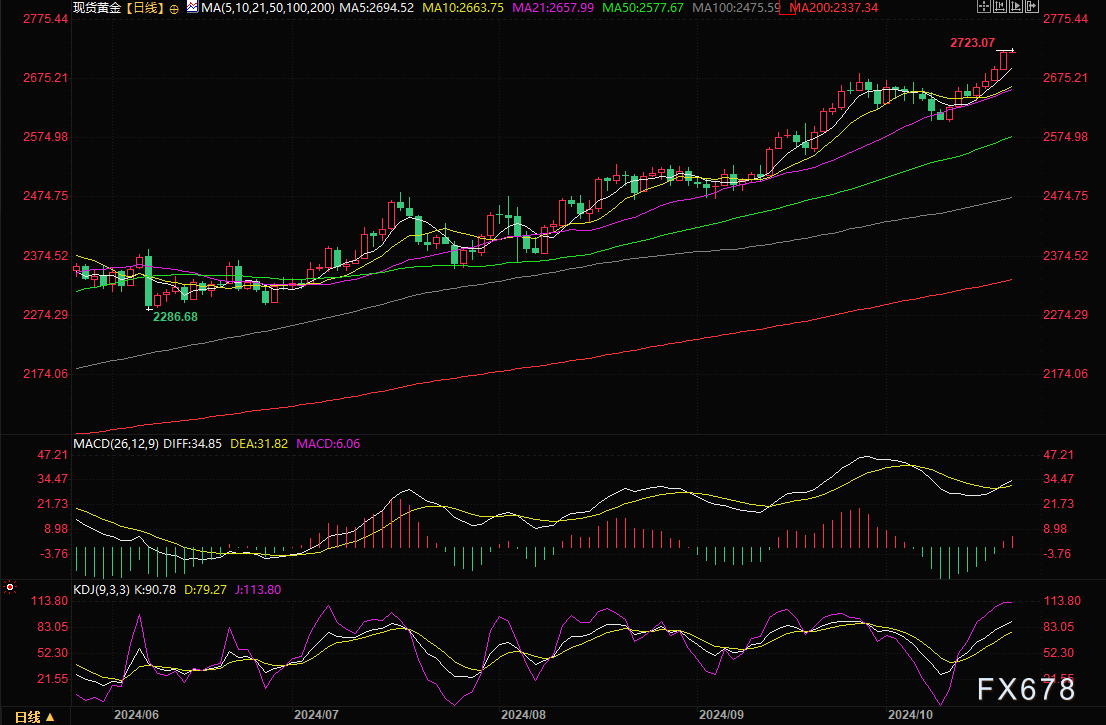Select the red MA200:2337.34 legend

click(834, 8)
